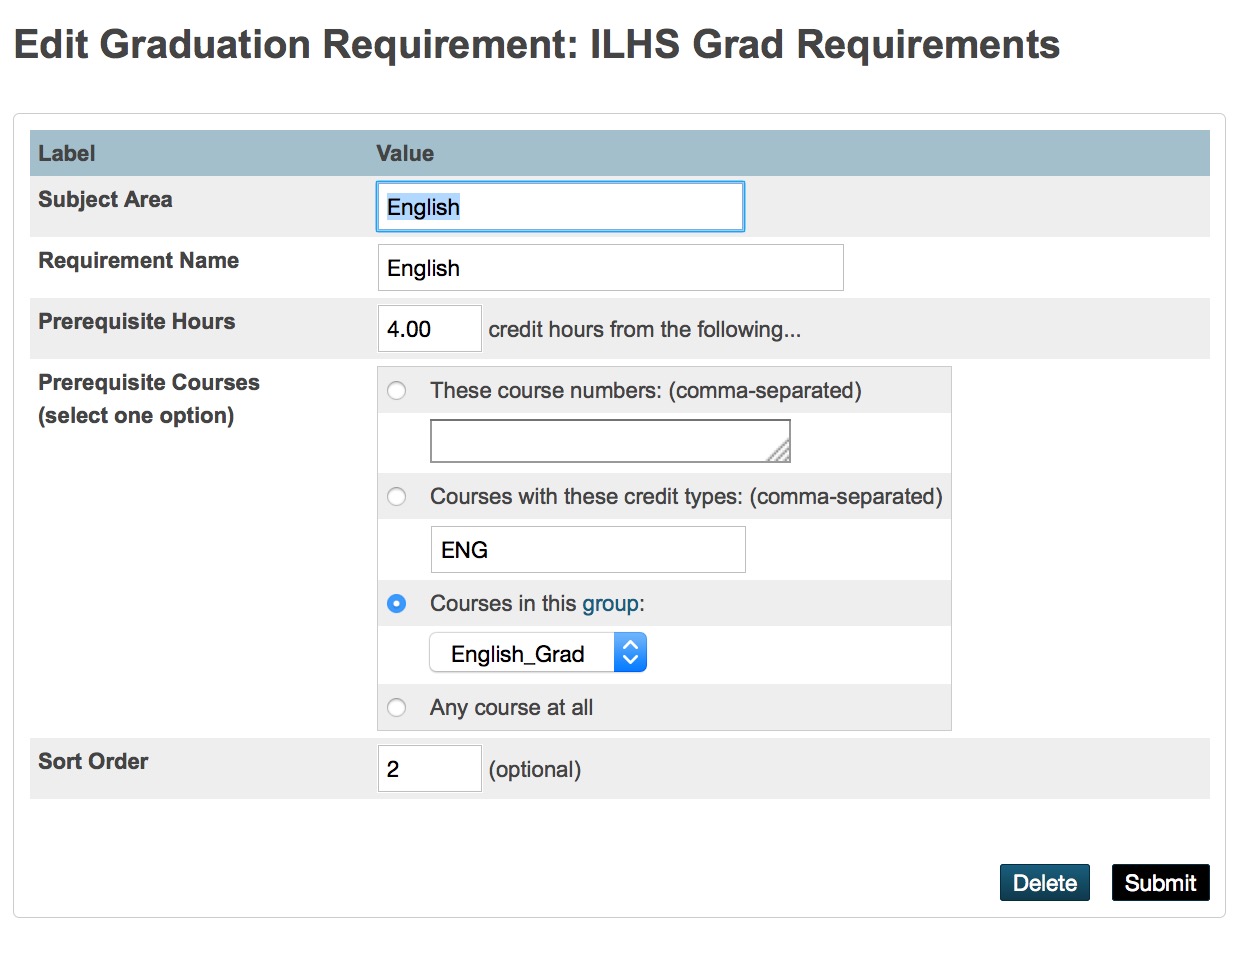Click the Value column header
The width and height of the screenshot is (1246, 954).
click(x=405, y=154)
